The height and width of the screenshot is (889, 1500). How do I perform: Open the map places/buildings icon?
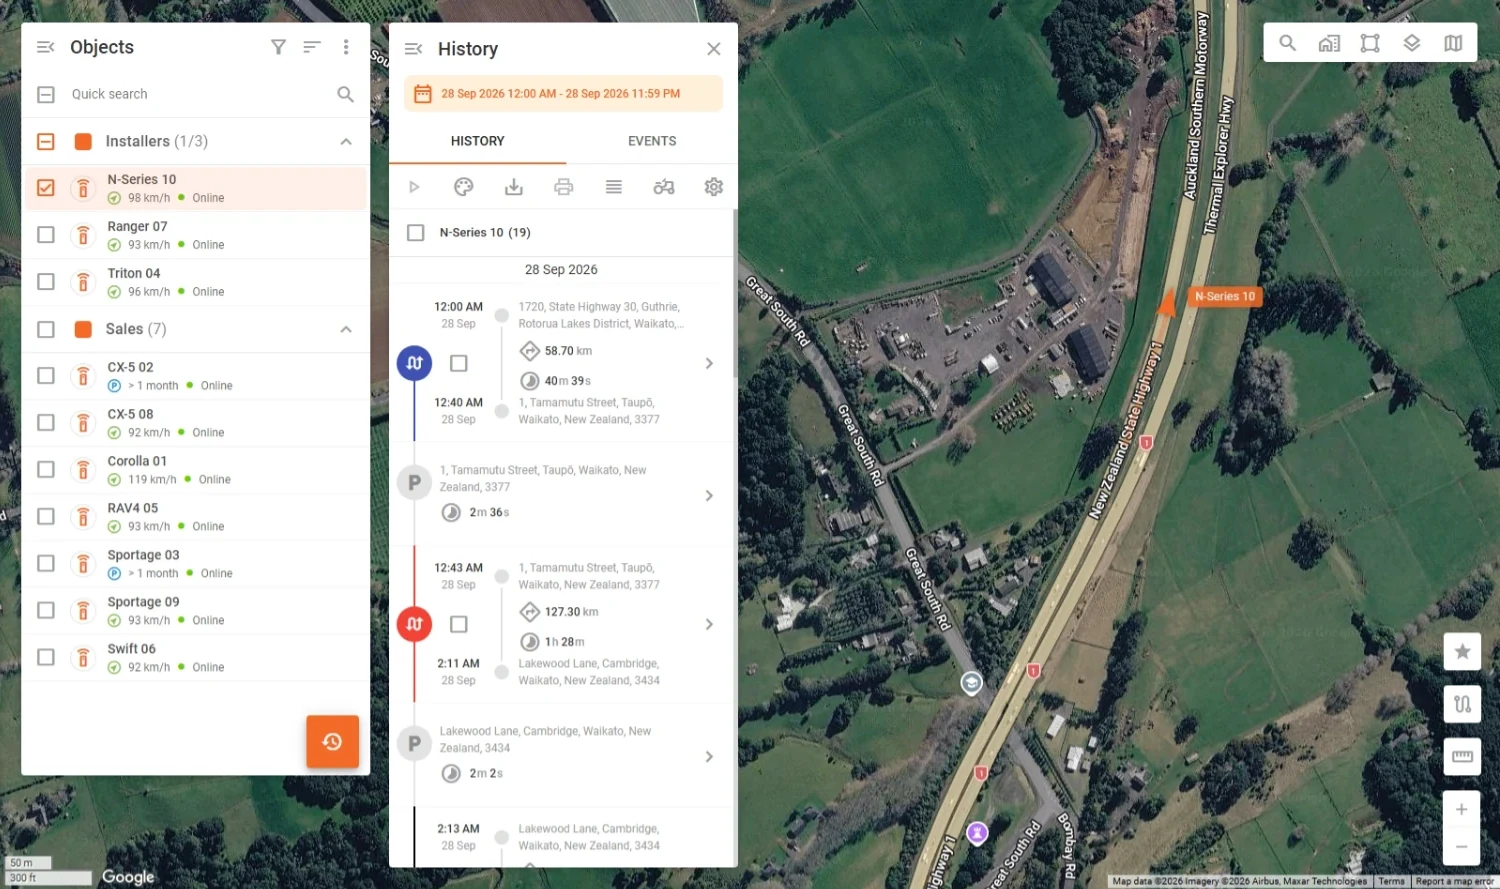pyautogui.click(x=1329, y=43)
